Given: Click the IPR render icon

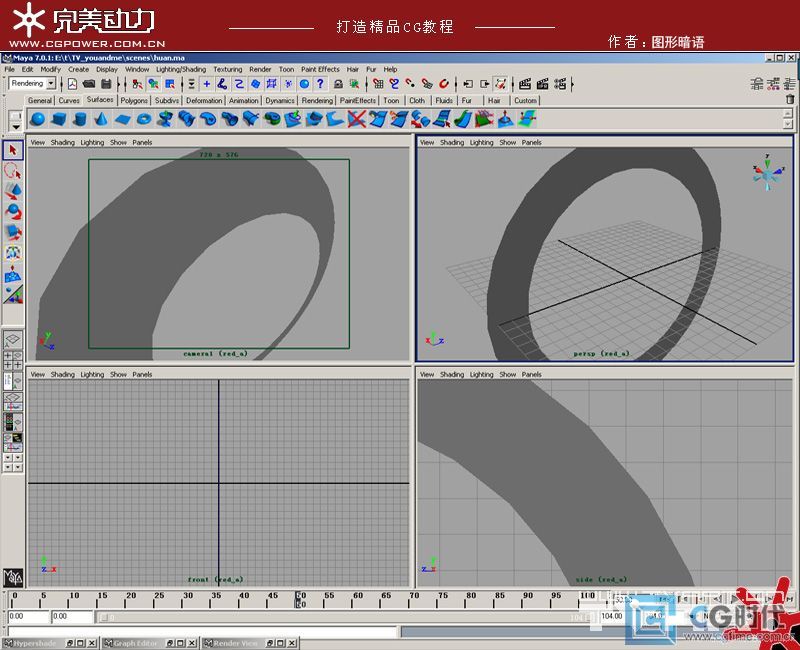Looking at the screenshot, I should point(543,84).
